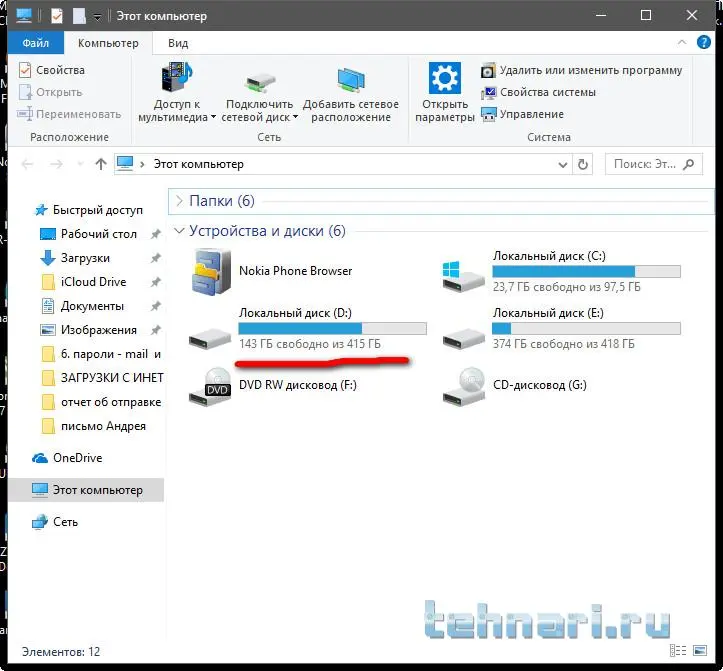Select DVD RW дисковод (F:) icon
This screenshot has height=671, width=723.
pyautogui.click(x=210, y=387)
